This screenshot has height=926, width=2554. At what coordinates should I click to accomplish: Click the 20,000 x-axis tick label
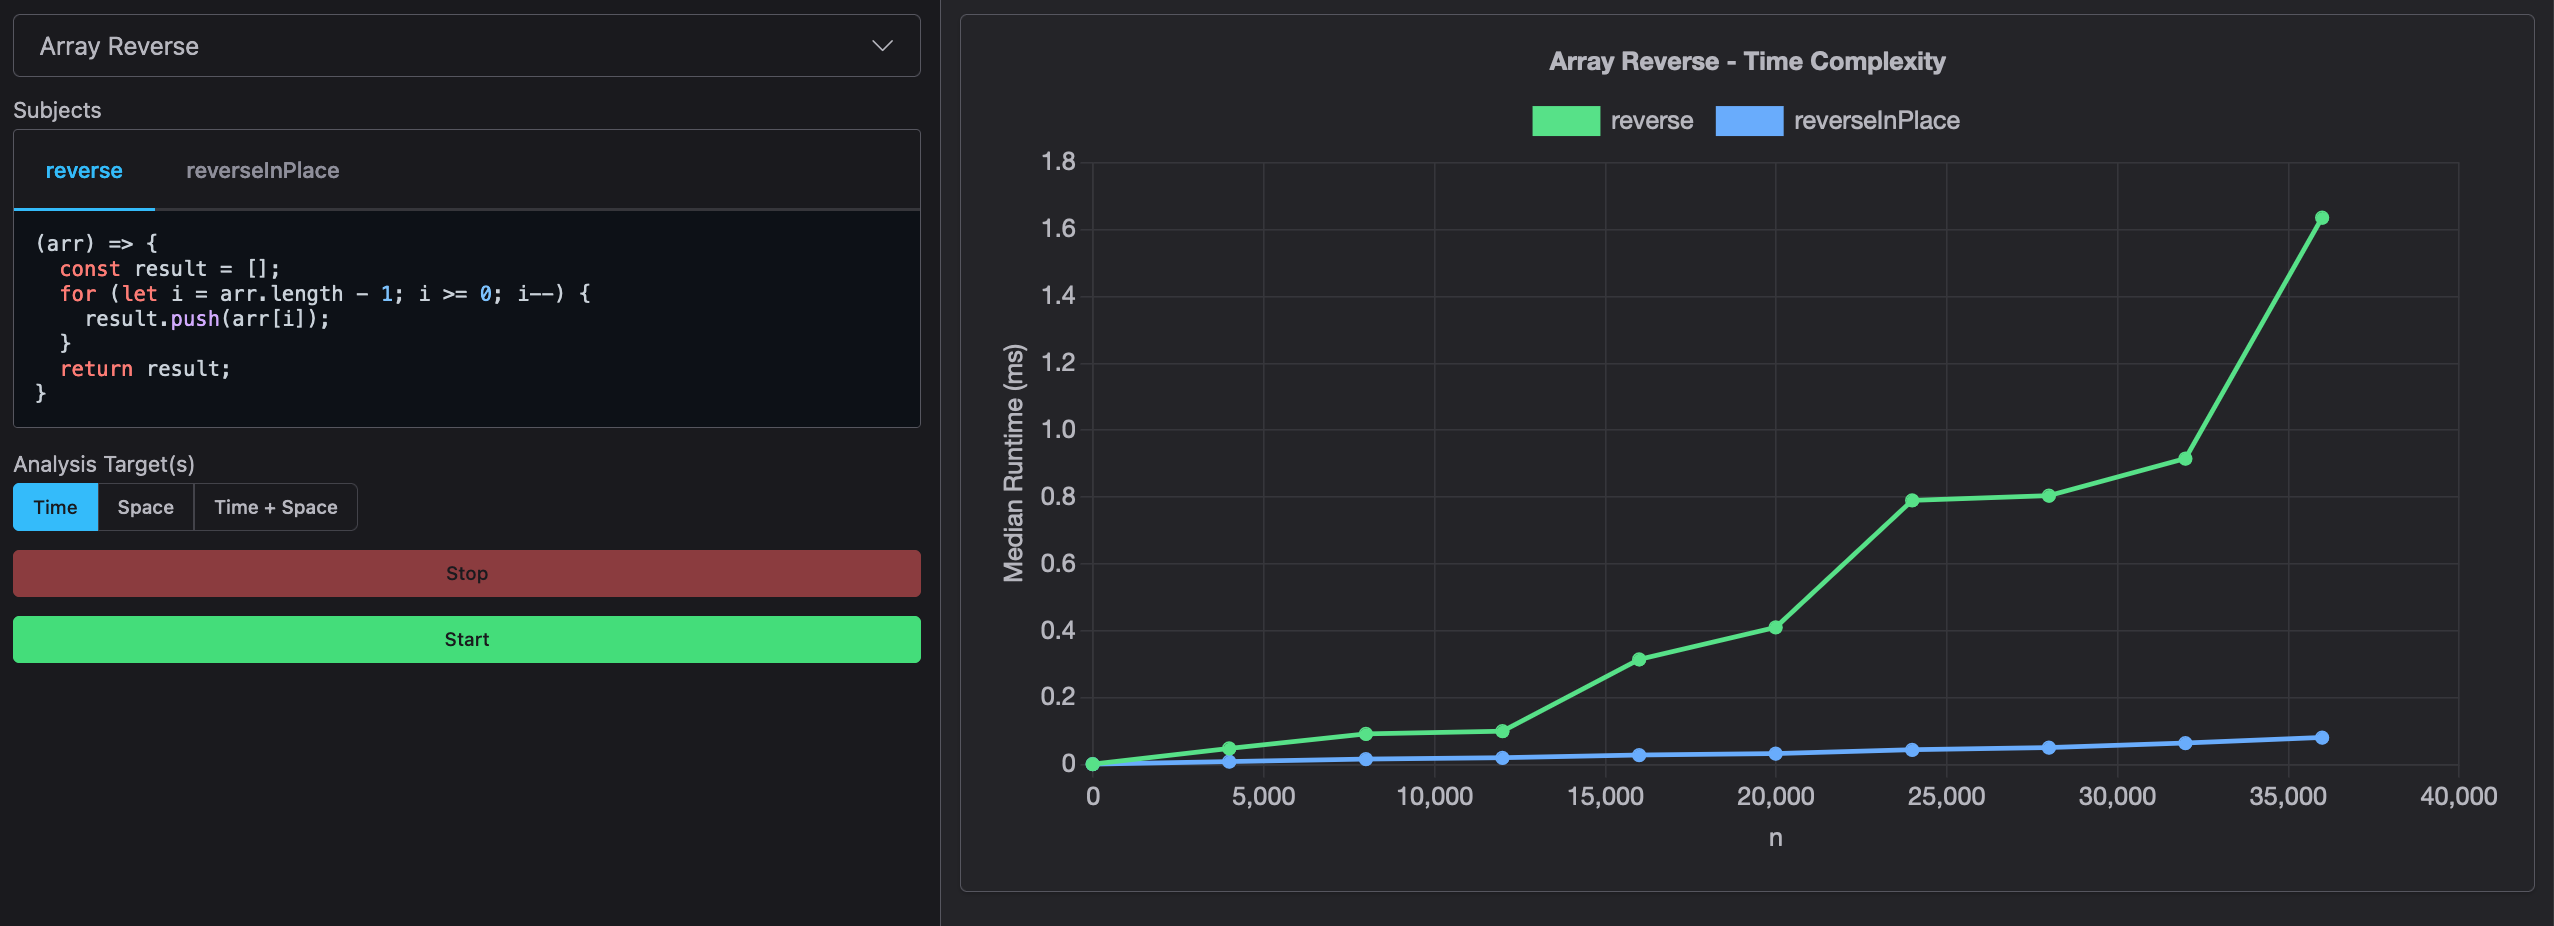pos(1775,796)
